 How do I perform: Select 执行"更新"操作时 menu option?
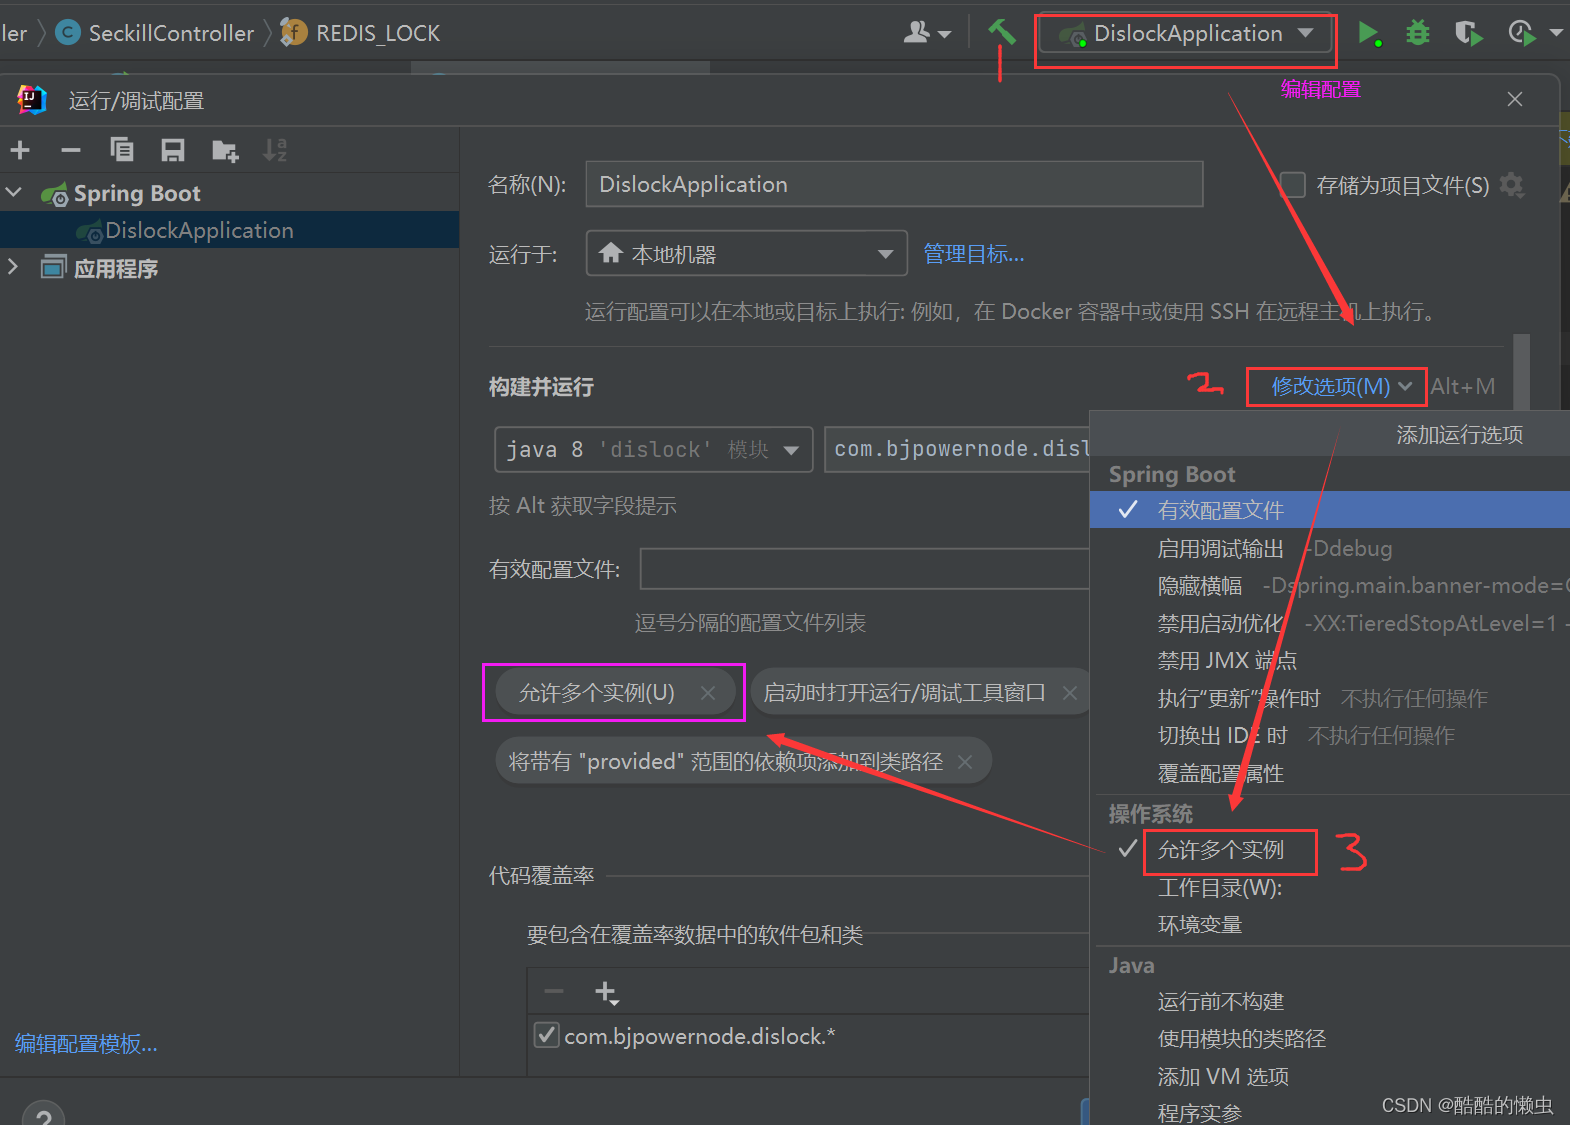point(1329,698)
